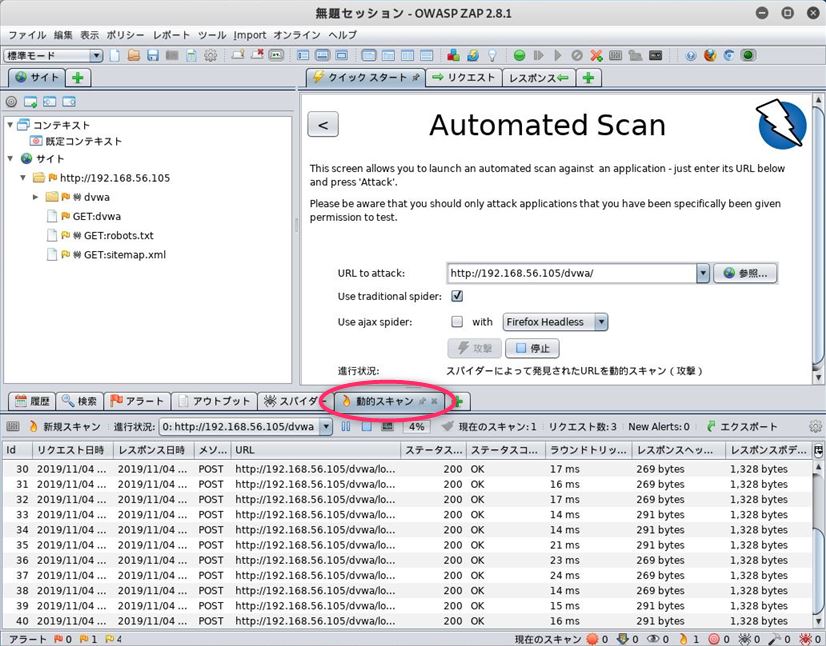This screenshot has width=826, height=646.
Task: Expand the URL to attack dropdown
Action: coord(703,273)
